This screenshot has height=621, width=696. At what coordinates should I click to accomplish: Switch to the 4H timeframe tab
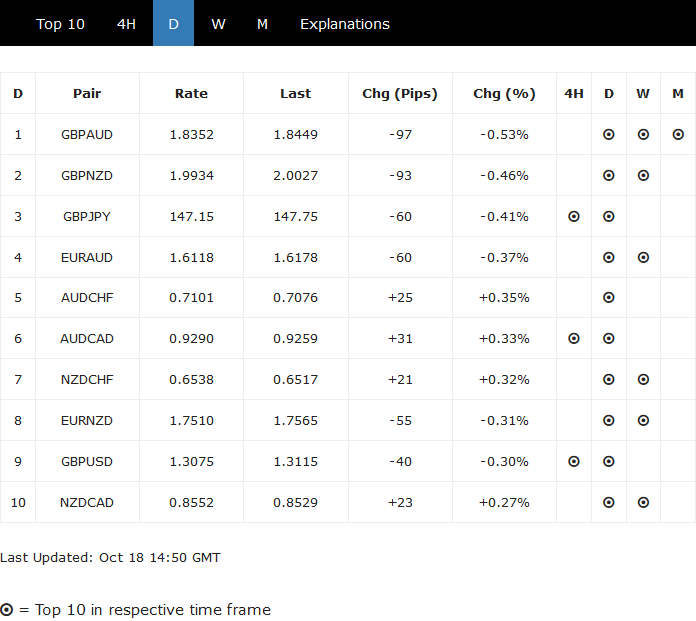click(126, 24)
